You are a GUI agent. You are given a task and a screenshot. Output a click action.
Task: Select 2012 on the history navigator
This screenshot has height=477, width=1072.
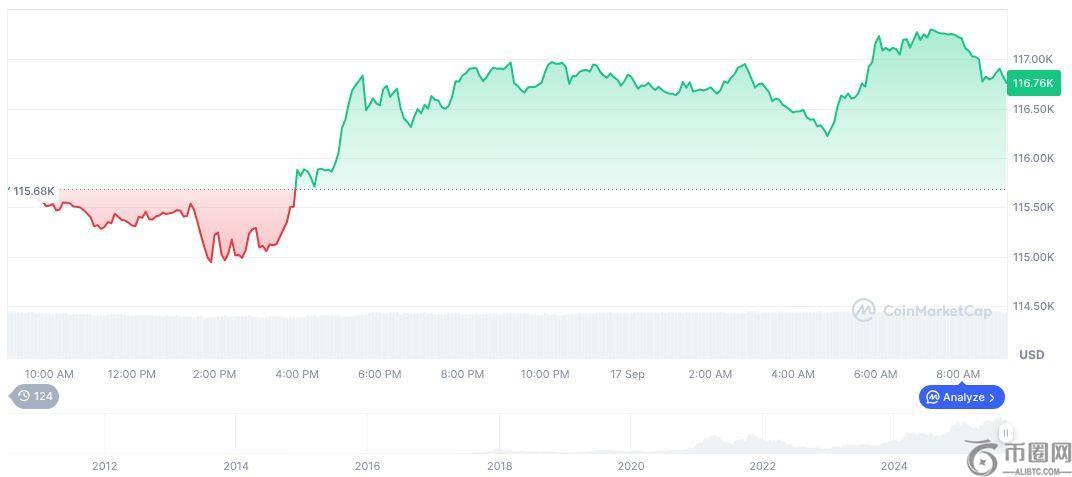[104, 465]
